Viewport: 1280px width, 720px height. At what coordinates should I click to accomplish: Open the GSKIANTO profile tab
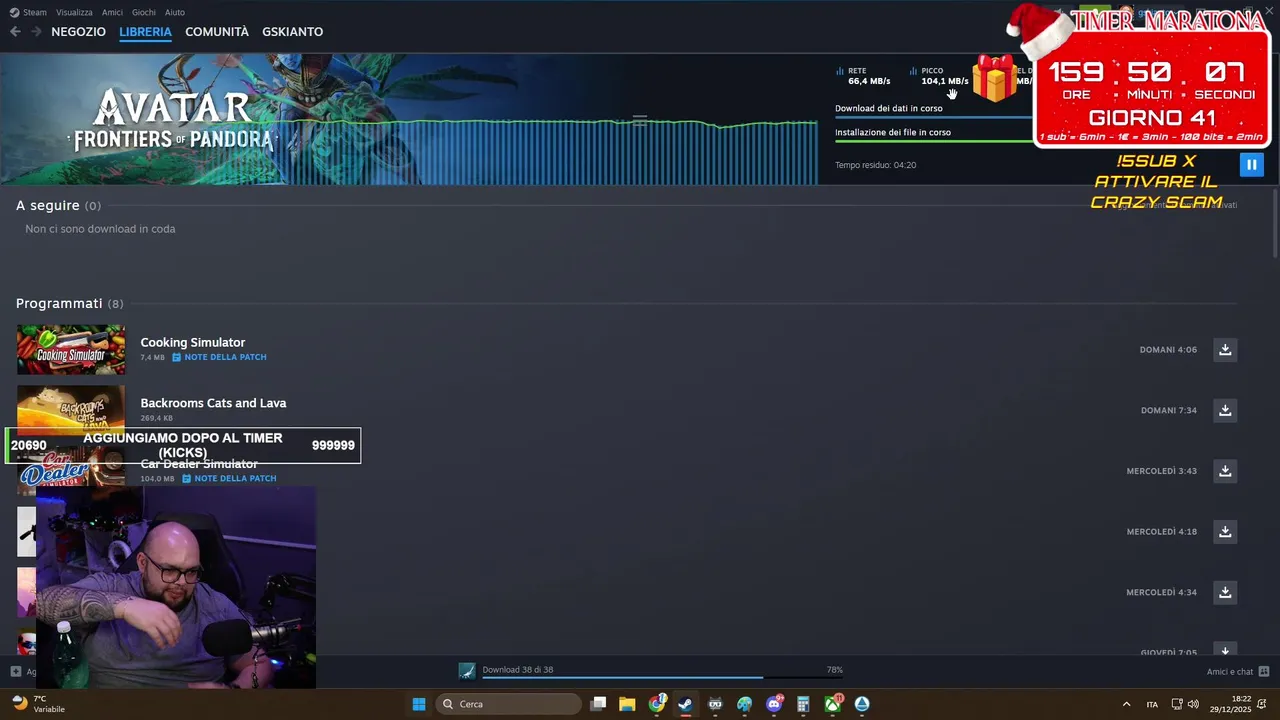click(x=292, y=32)
